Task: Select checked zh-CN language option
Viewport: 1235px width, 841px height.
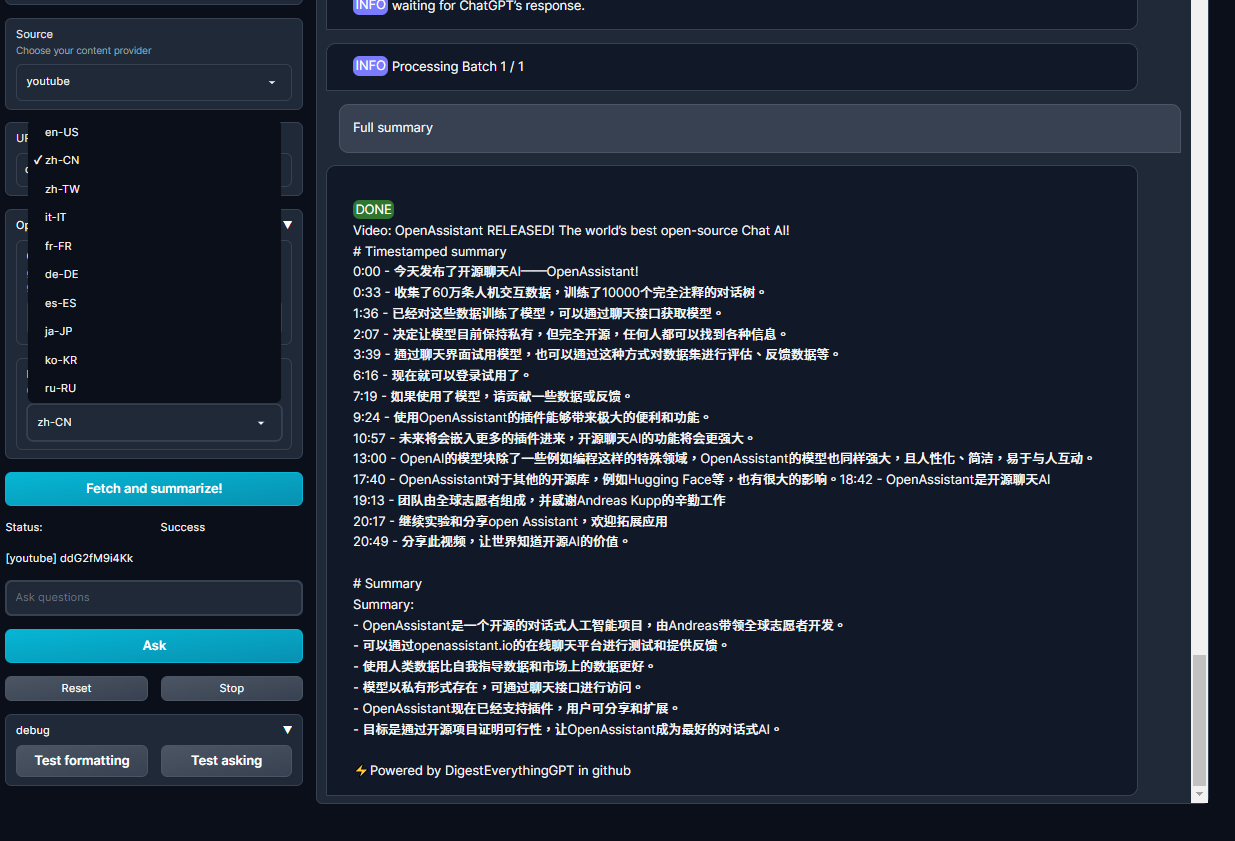Action: coord(154,160)
